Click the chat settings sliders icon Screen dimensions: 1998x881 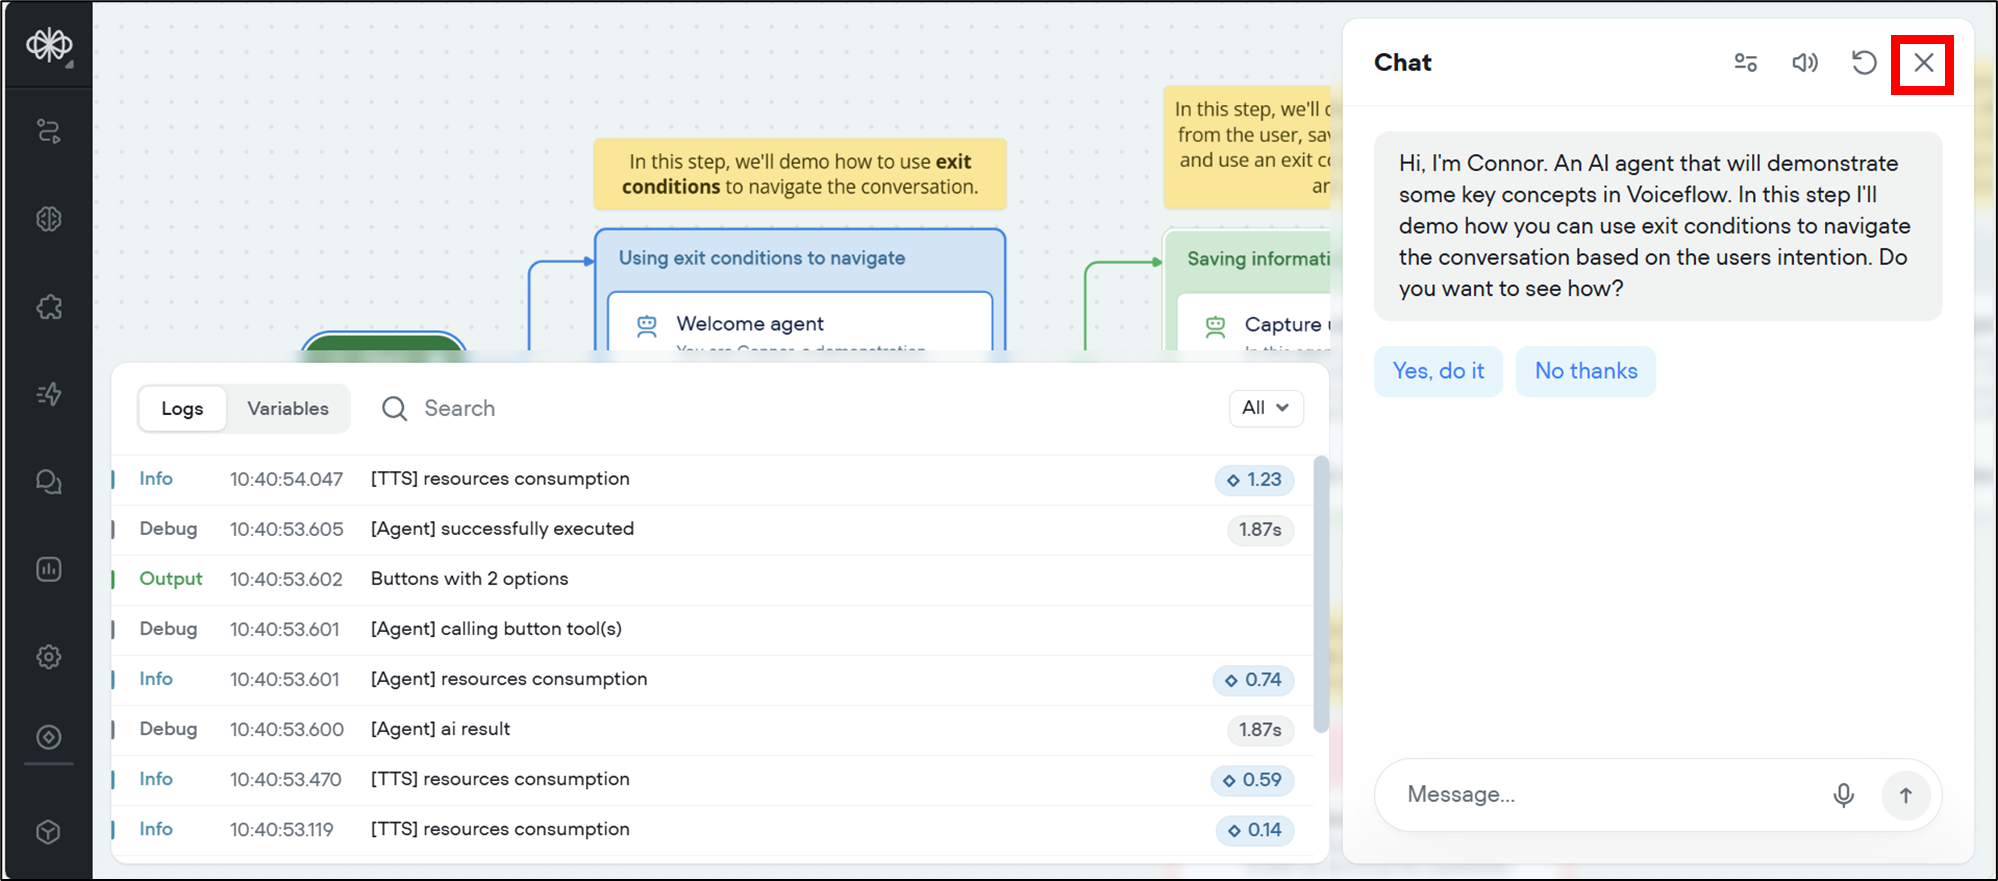(x=1745, y=63)
